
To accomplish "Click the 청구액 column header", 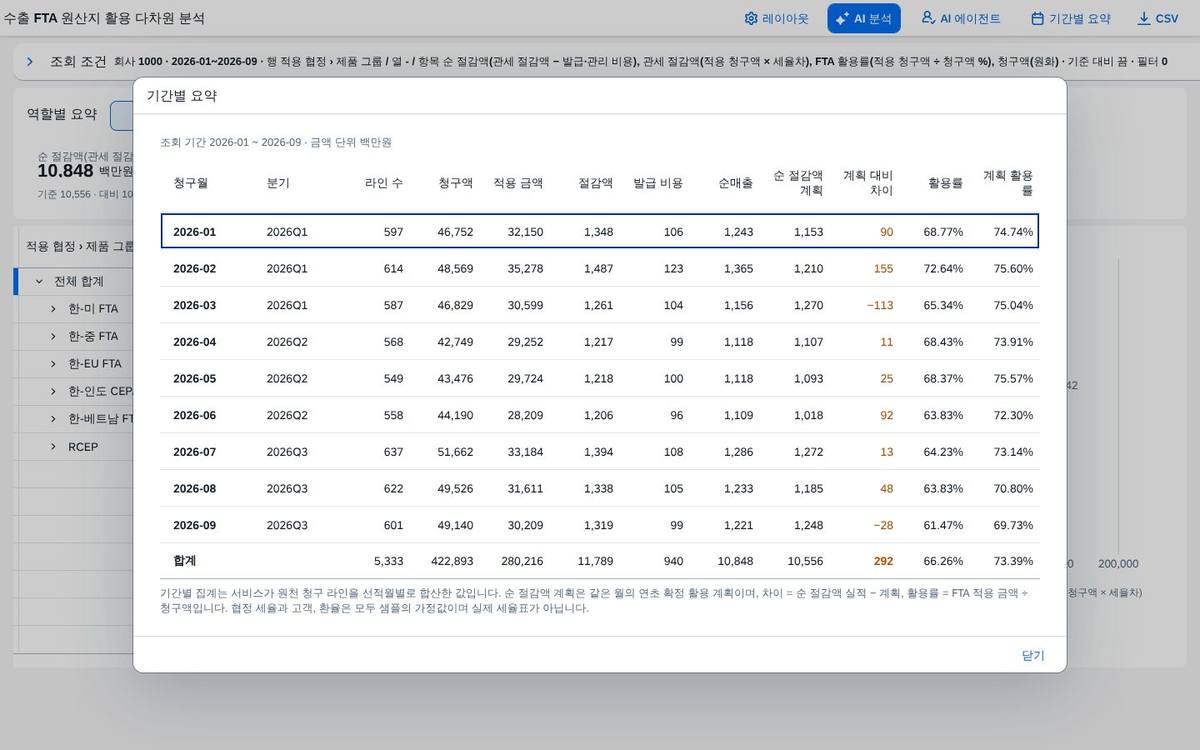I will click(455, 183).
